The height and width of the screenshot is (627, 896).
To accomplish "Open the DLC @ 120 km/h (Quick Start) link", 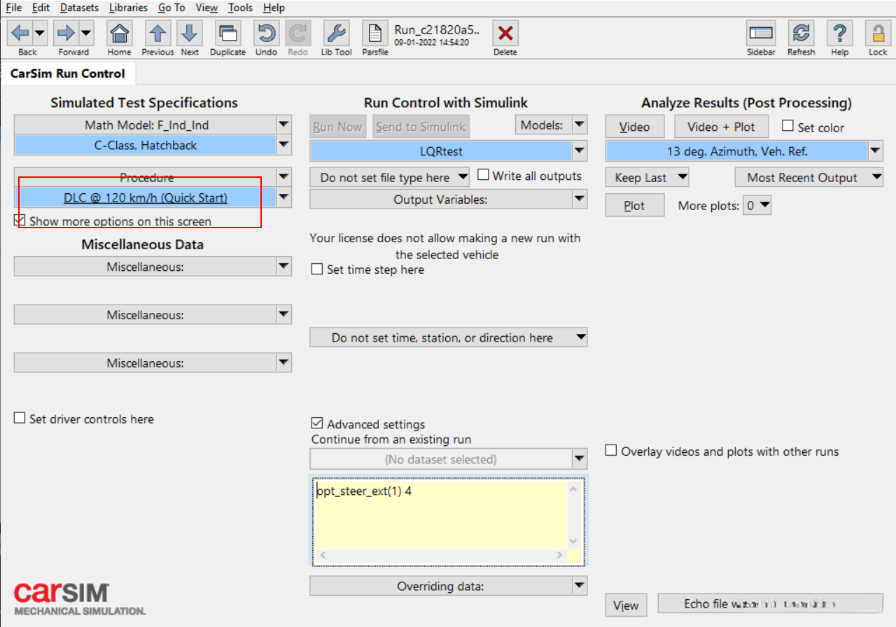I will coord(145,197).
